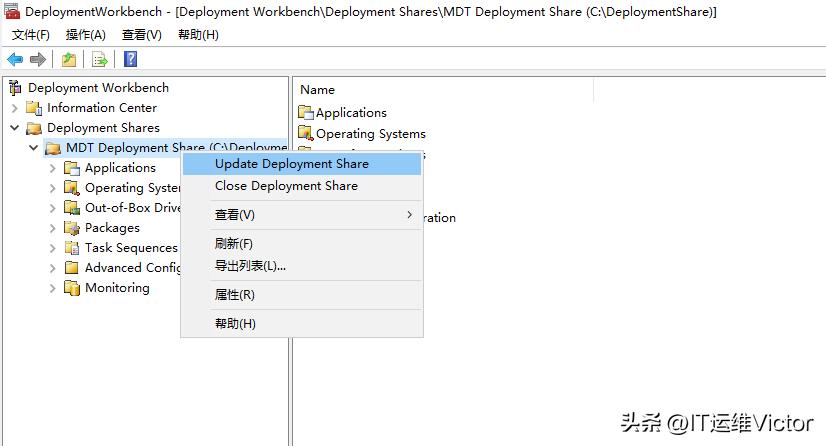Select the Applications label in the tree
826x446 pixels.
click(x=121, y=168)
